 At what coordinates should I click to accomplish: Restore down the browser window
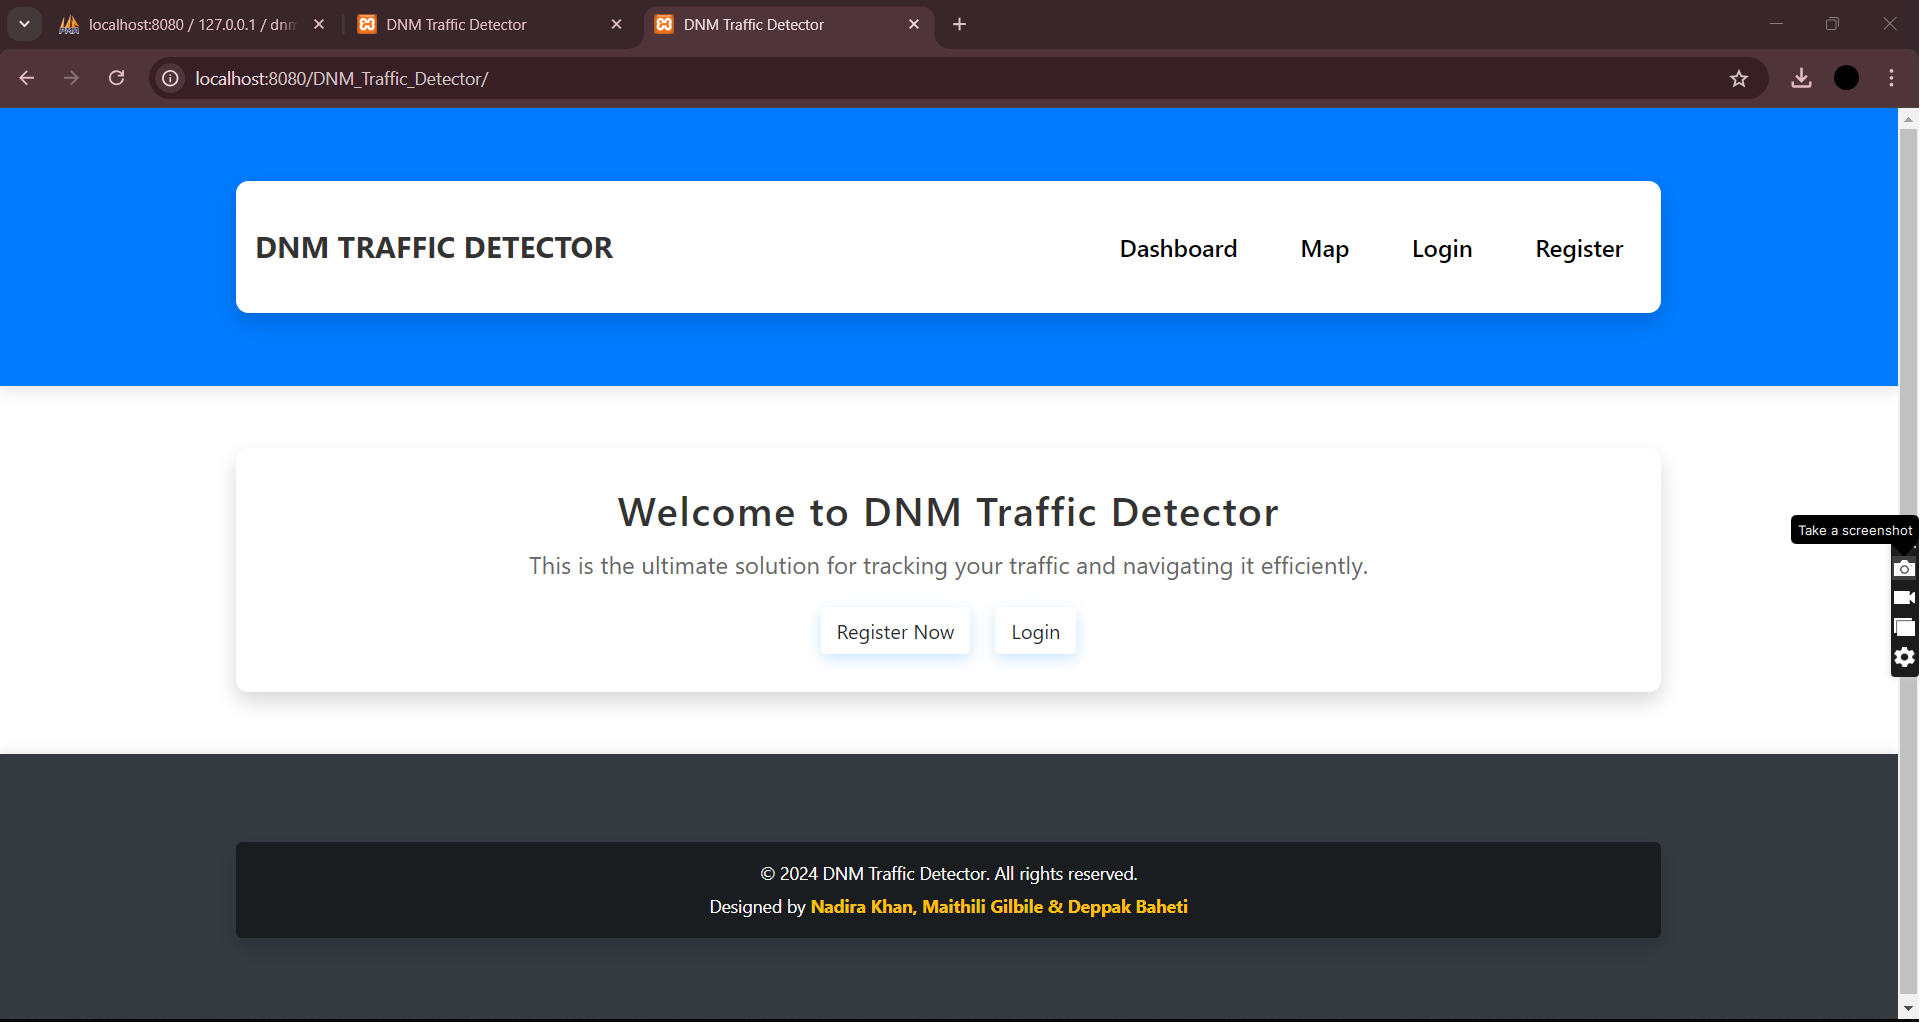point(1832,24)
